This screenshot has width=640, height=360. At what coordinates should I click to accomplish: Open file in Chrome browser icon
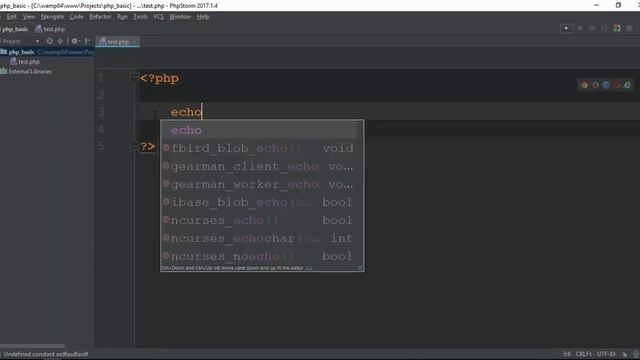pyautogui.click(x=584, y=85)
